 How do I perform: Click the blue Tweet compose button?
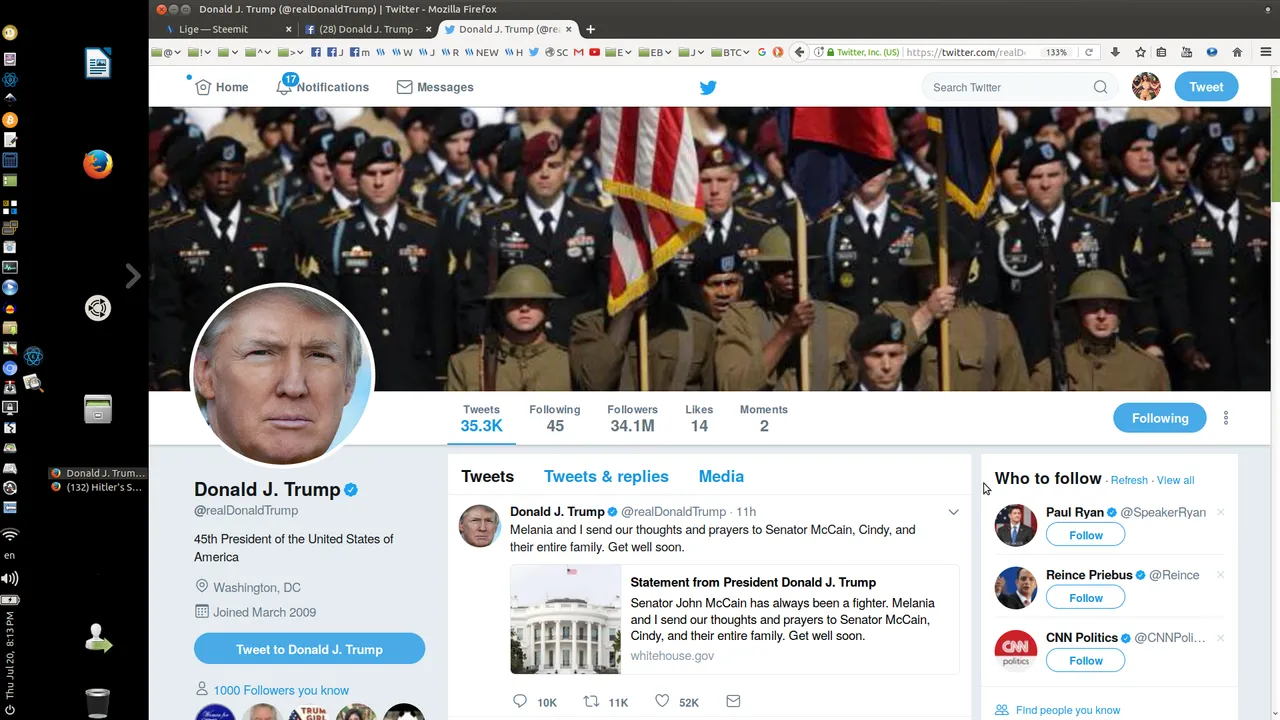pyautogui.click(x=1206, y=87)
